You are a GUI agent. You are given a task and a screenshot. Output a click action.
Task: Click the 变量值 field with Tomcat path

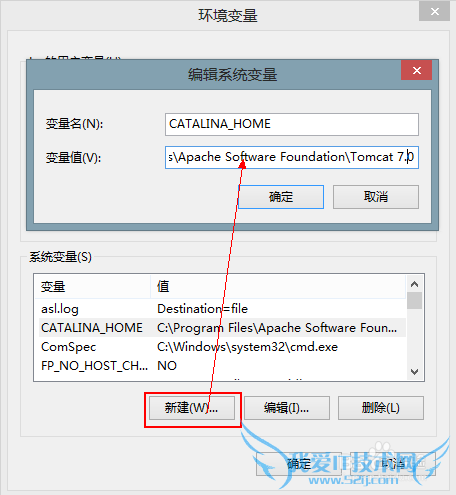(292, 157)
